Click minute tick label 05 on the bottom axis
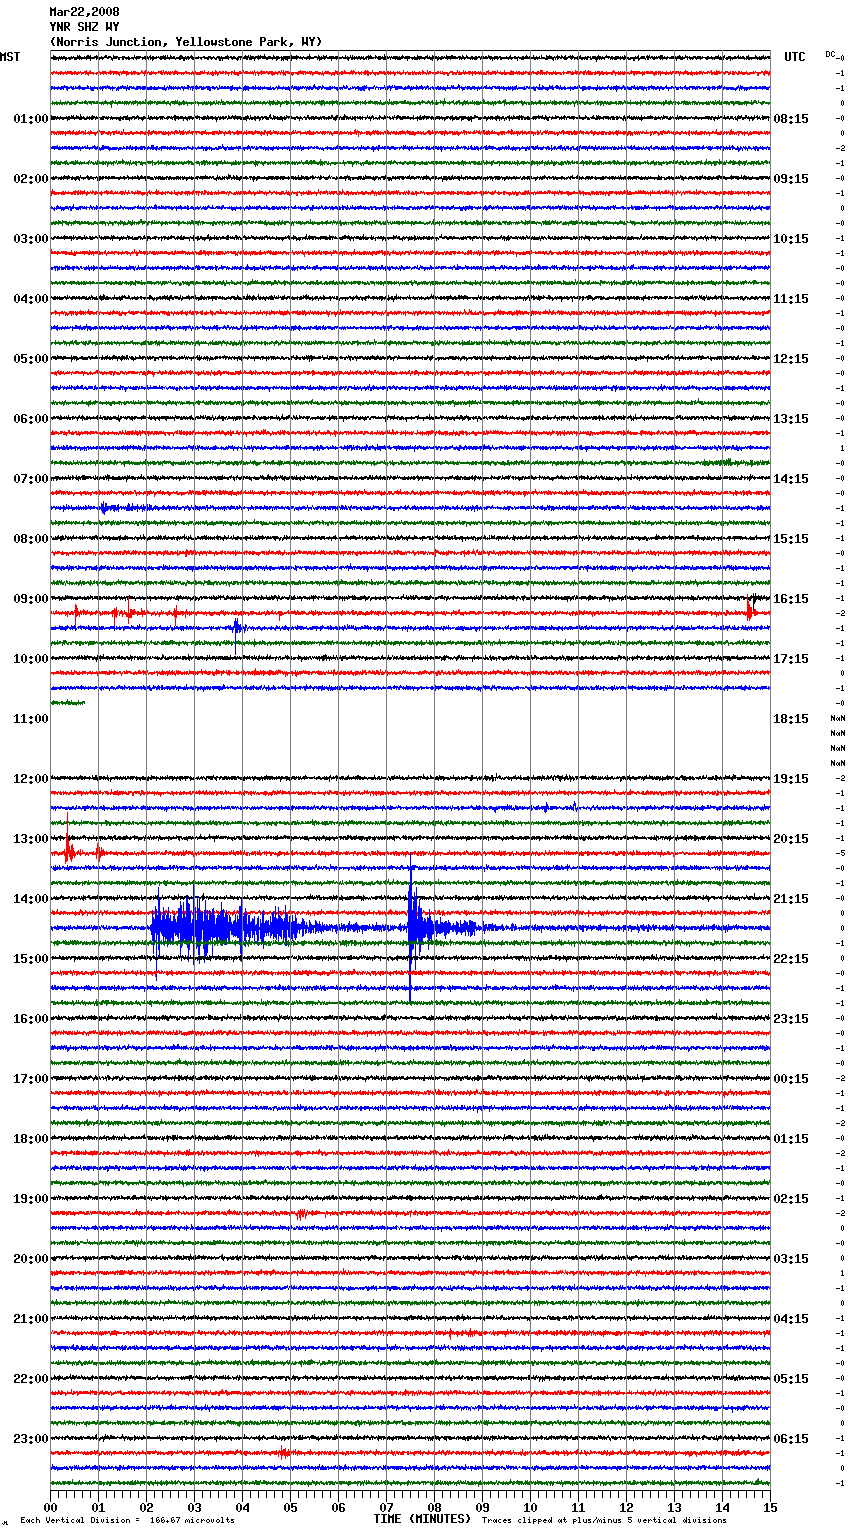Screen dimensions: 850x1534 (290, 1507)
